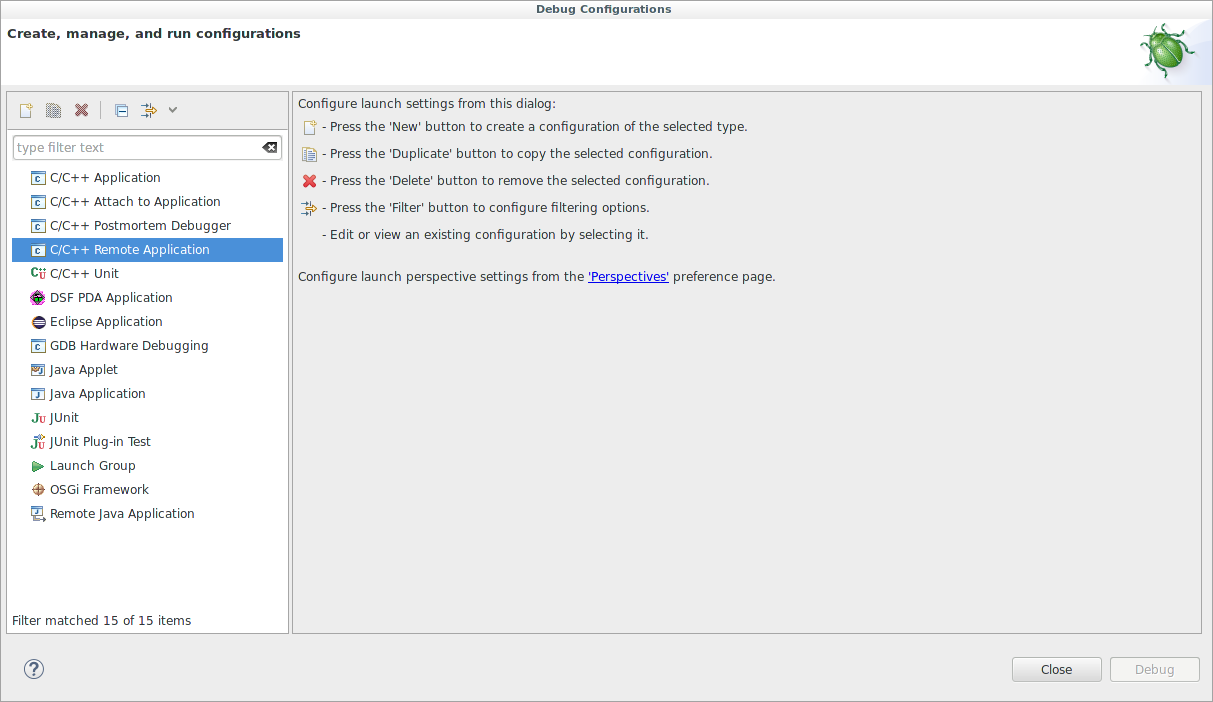Select 'C/C++ Postmortem Debugger' entry
Image resolution: width=1213 pixels, height=702 pixels.
click(x=140, y=226)
